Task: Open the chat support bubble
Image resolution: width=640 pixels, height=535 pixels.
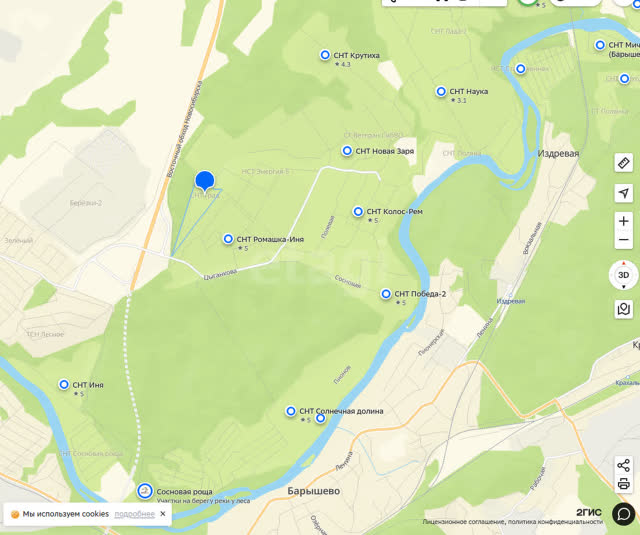Action: (624, 514)
